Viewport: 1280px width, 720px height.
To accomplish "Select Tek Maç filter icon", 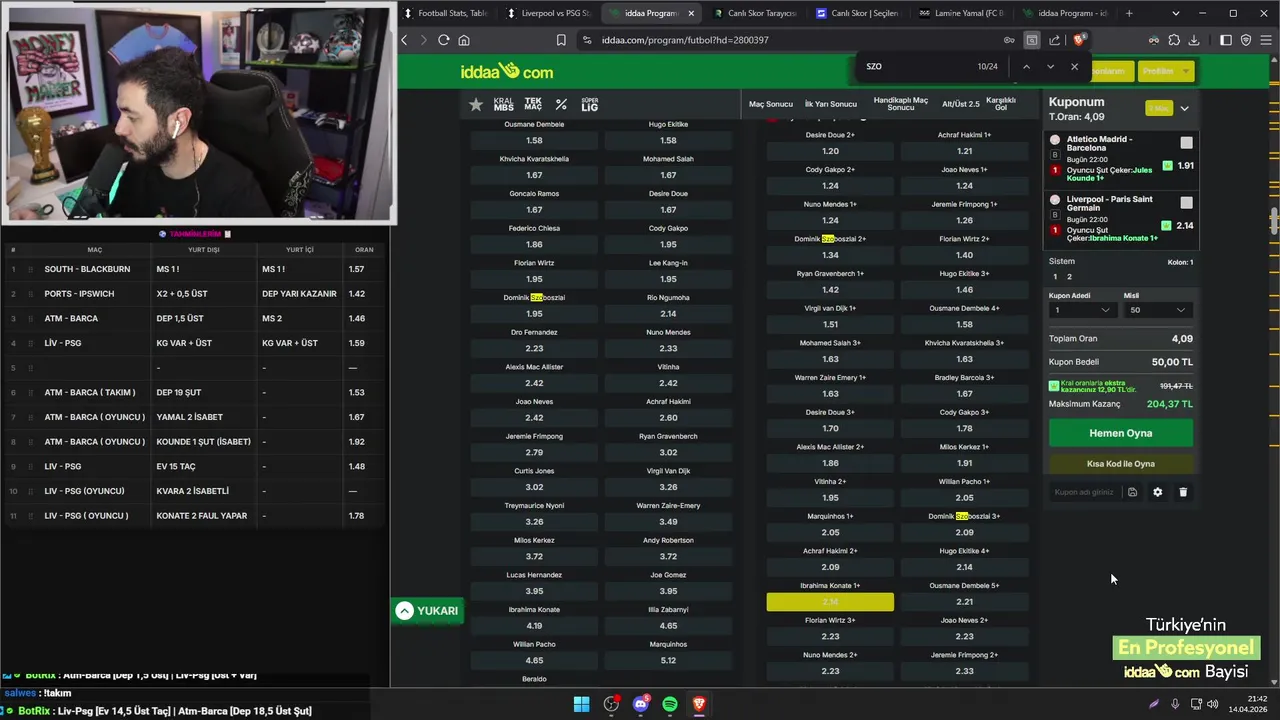I will point(533,104).
